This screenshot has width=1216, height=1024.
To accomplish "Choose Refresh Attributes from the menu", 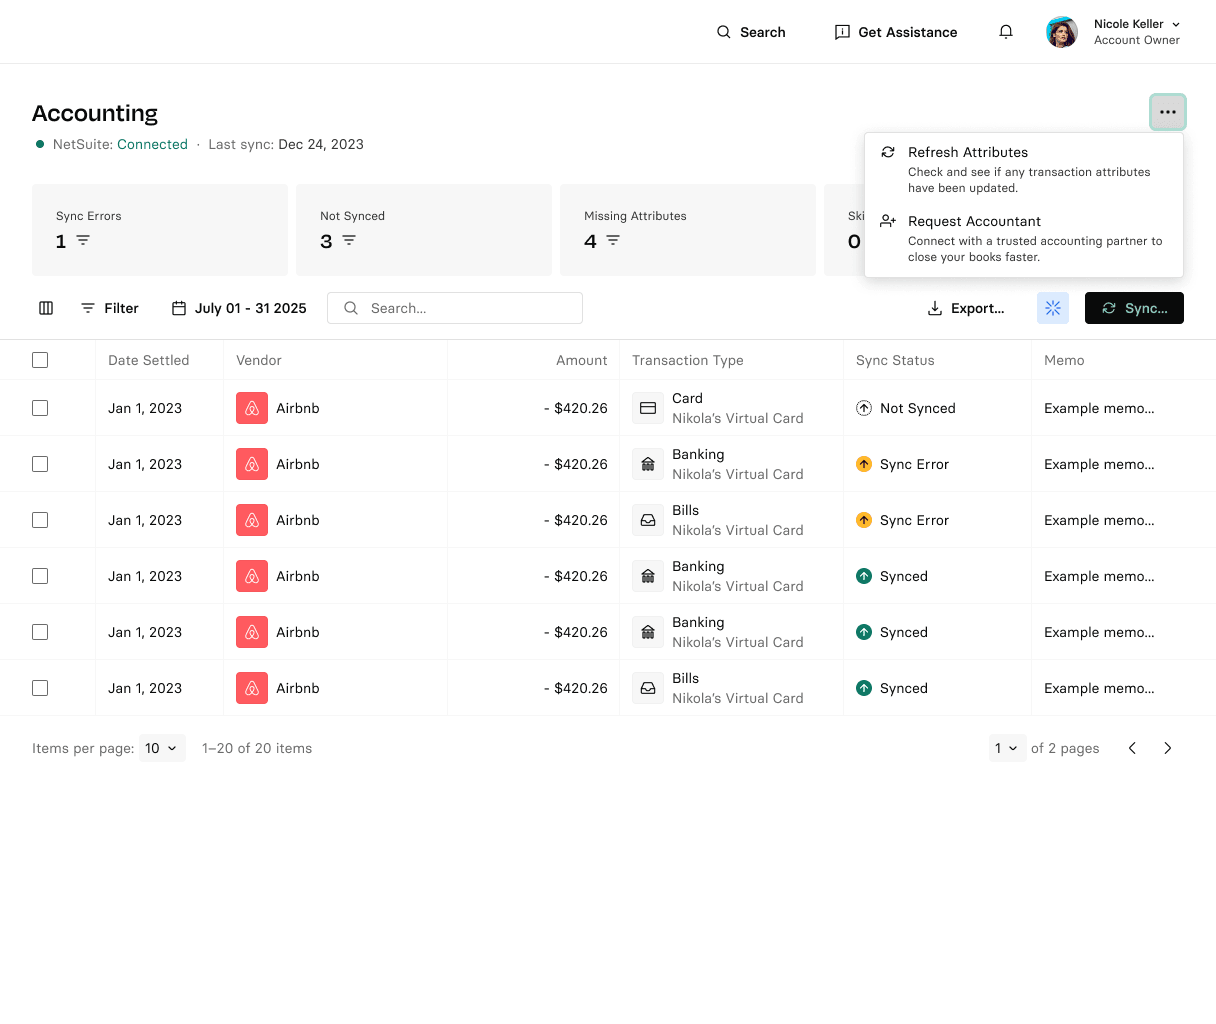I will click(967, 152).
